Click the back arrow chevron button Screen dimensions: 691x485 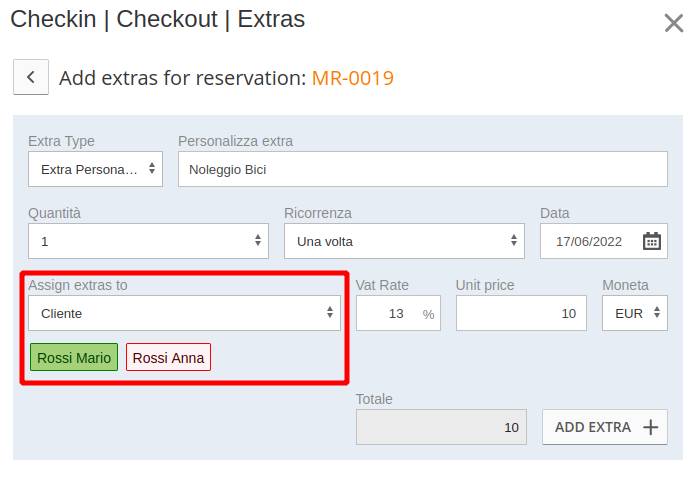click(31, 77)
